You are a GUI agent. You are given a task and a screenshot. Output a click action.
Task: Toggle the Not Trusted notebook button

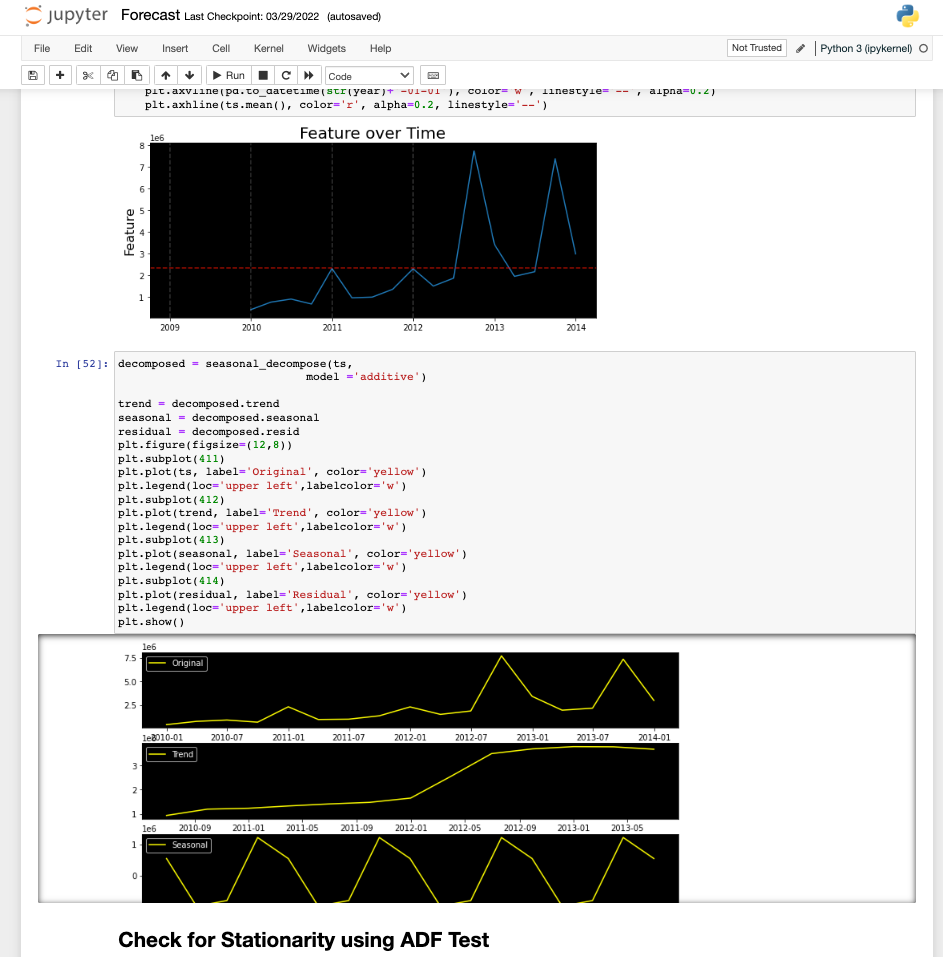756,48
